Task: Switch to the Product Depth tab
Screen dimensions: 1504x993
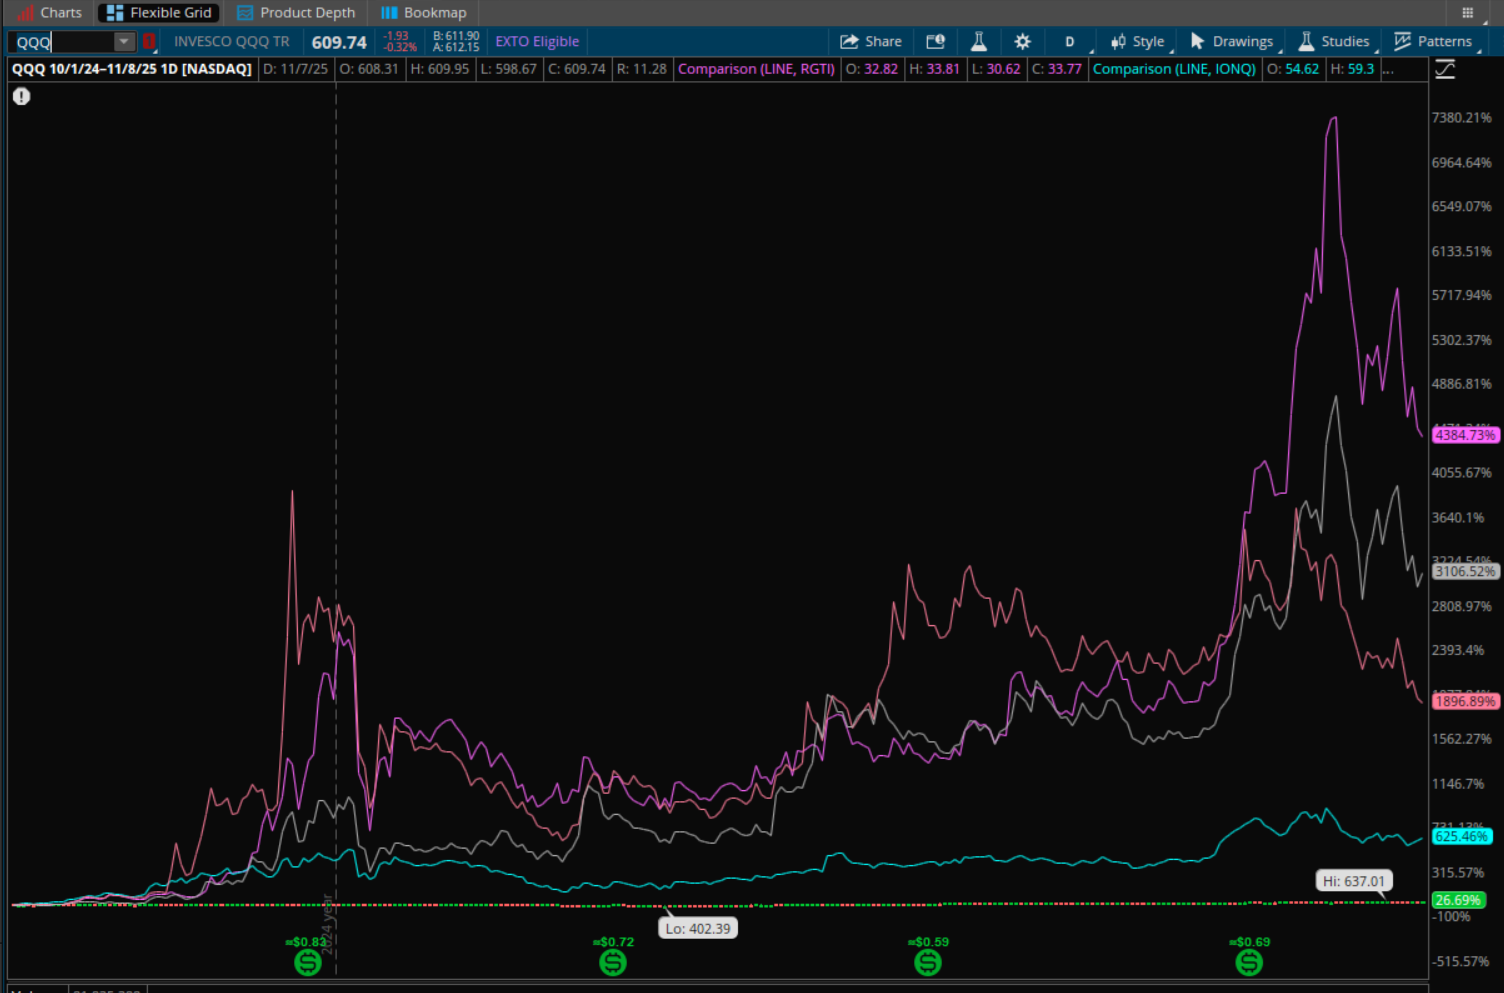Action: coord(296,13)
